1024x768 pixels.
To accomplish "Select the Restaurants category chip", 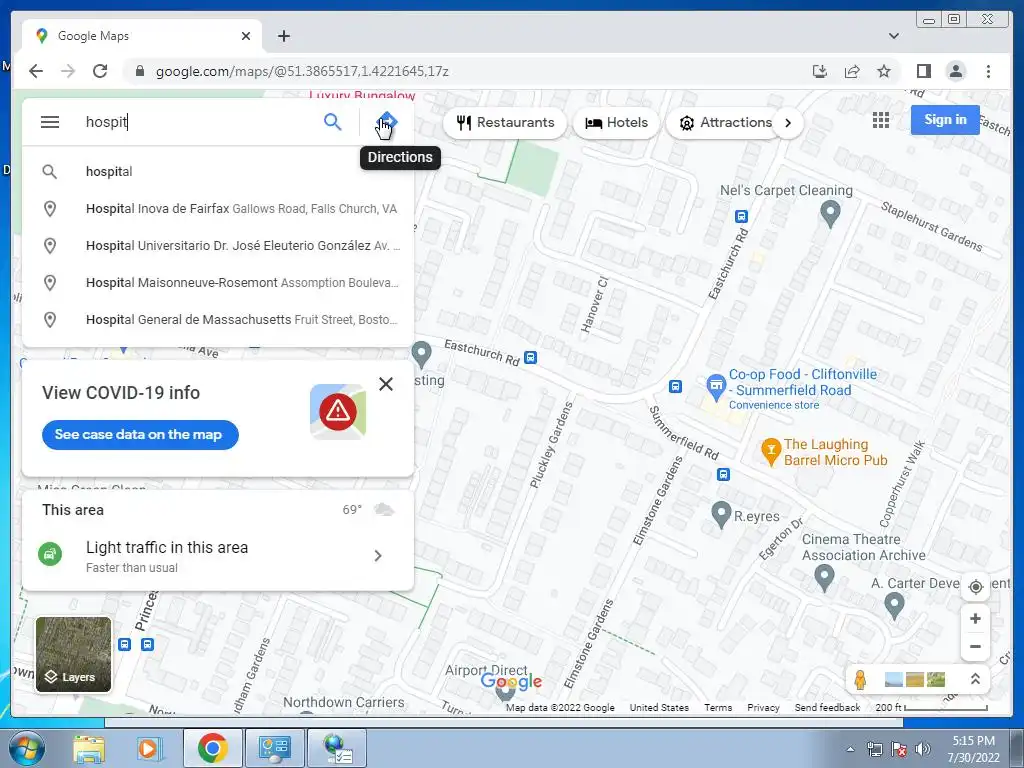I will 505,123.
